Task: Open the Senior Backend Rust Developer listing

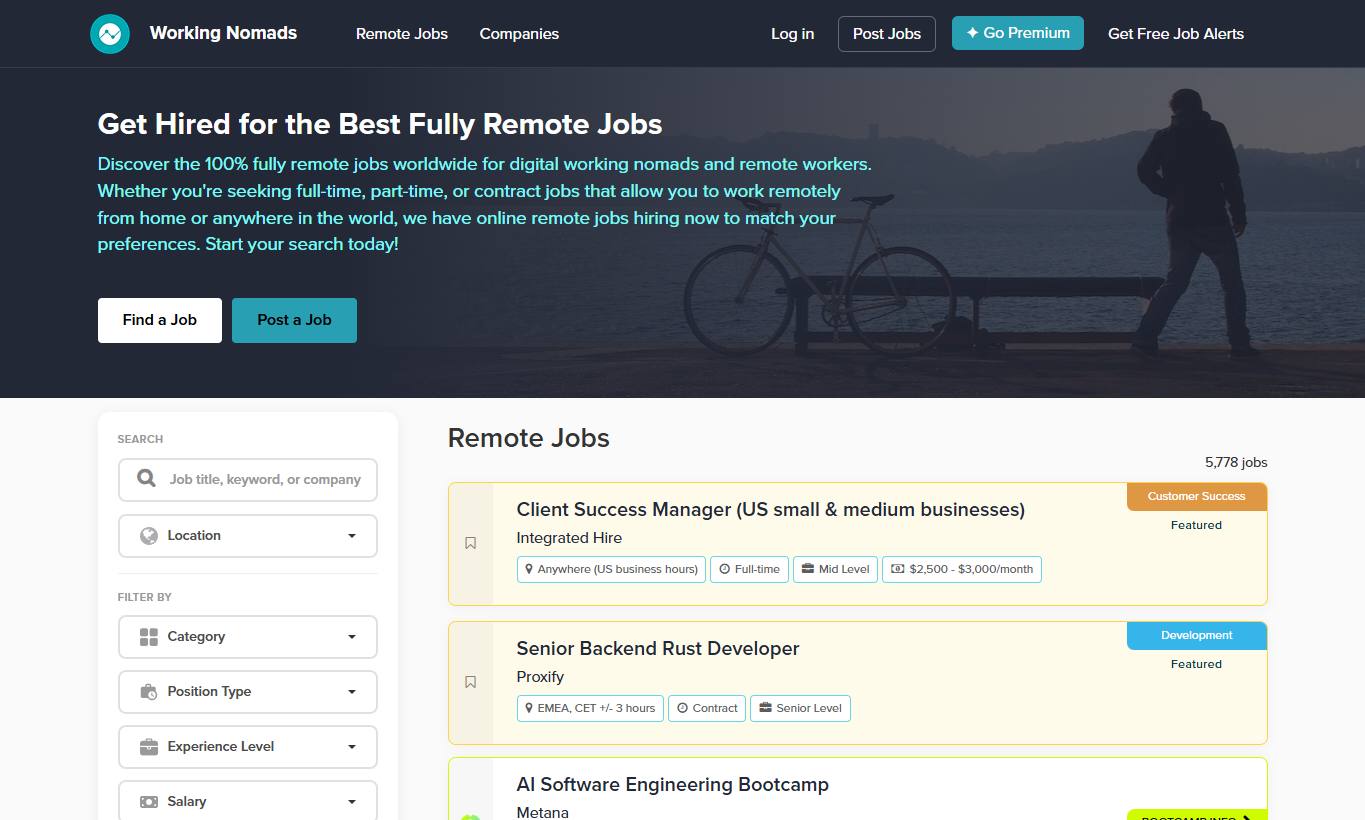Action: pos(658,649)
